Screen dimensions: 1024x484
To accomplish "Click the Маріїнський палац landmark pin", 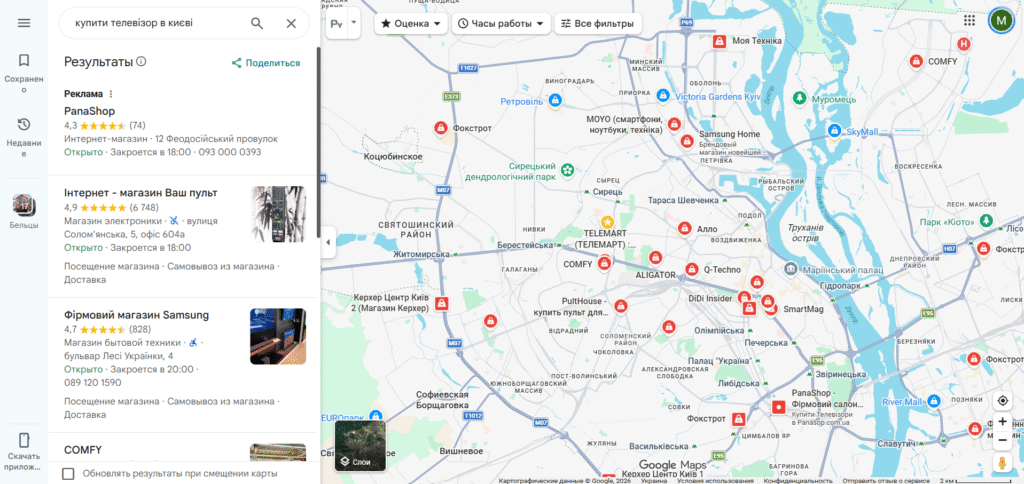I will click(791, 269).
